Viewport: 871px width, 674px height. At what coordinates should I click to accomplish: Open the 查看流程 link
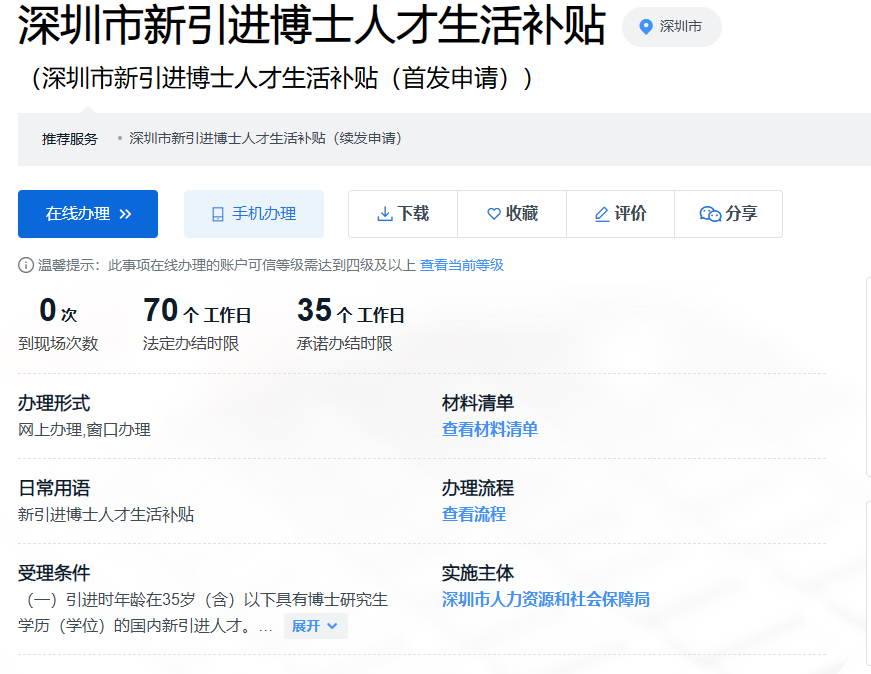[x=474, y=515]
